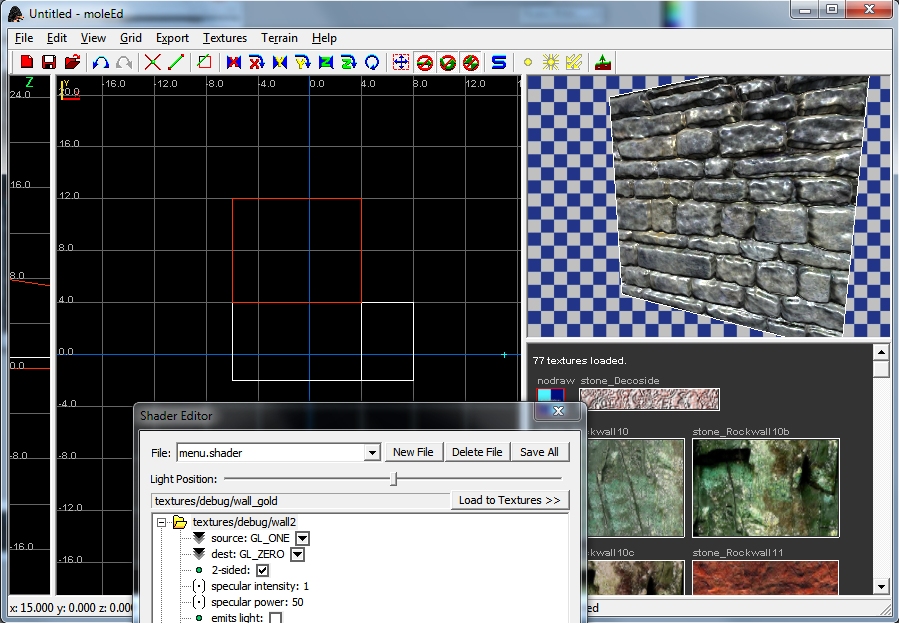Open the source GL_ONE dropdown
899x623 pixels.
click(x=302, y=538)
